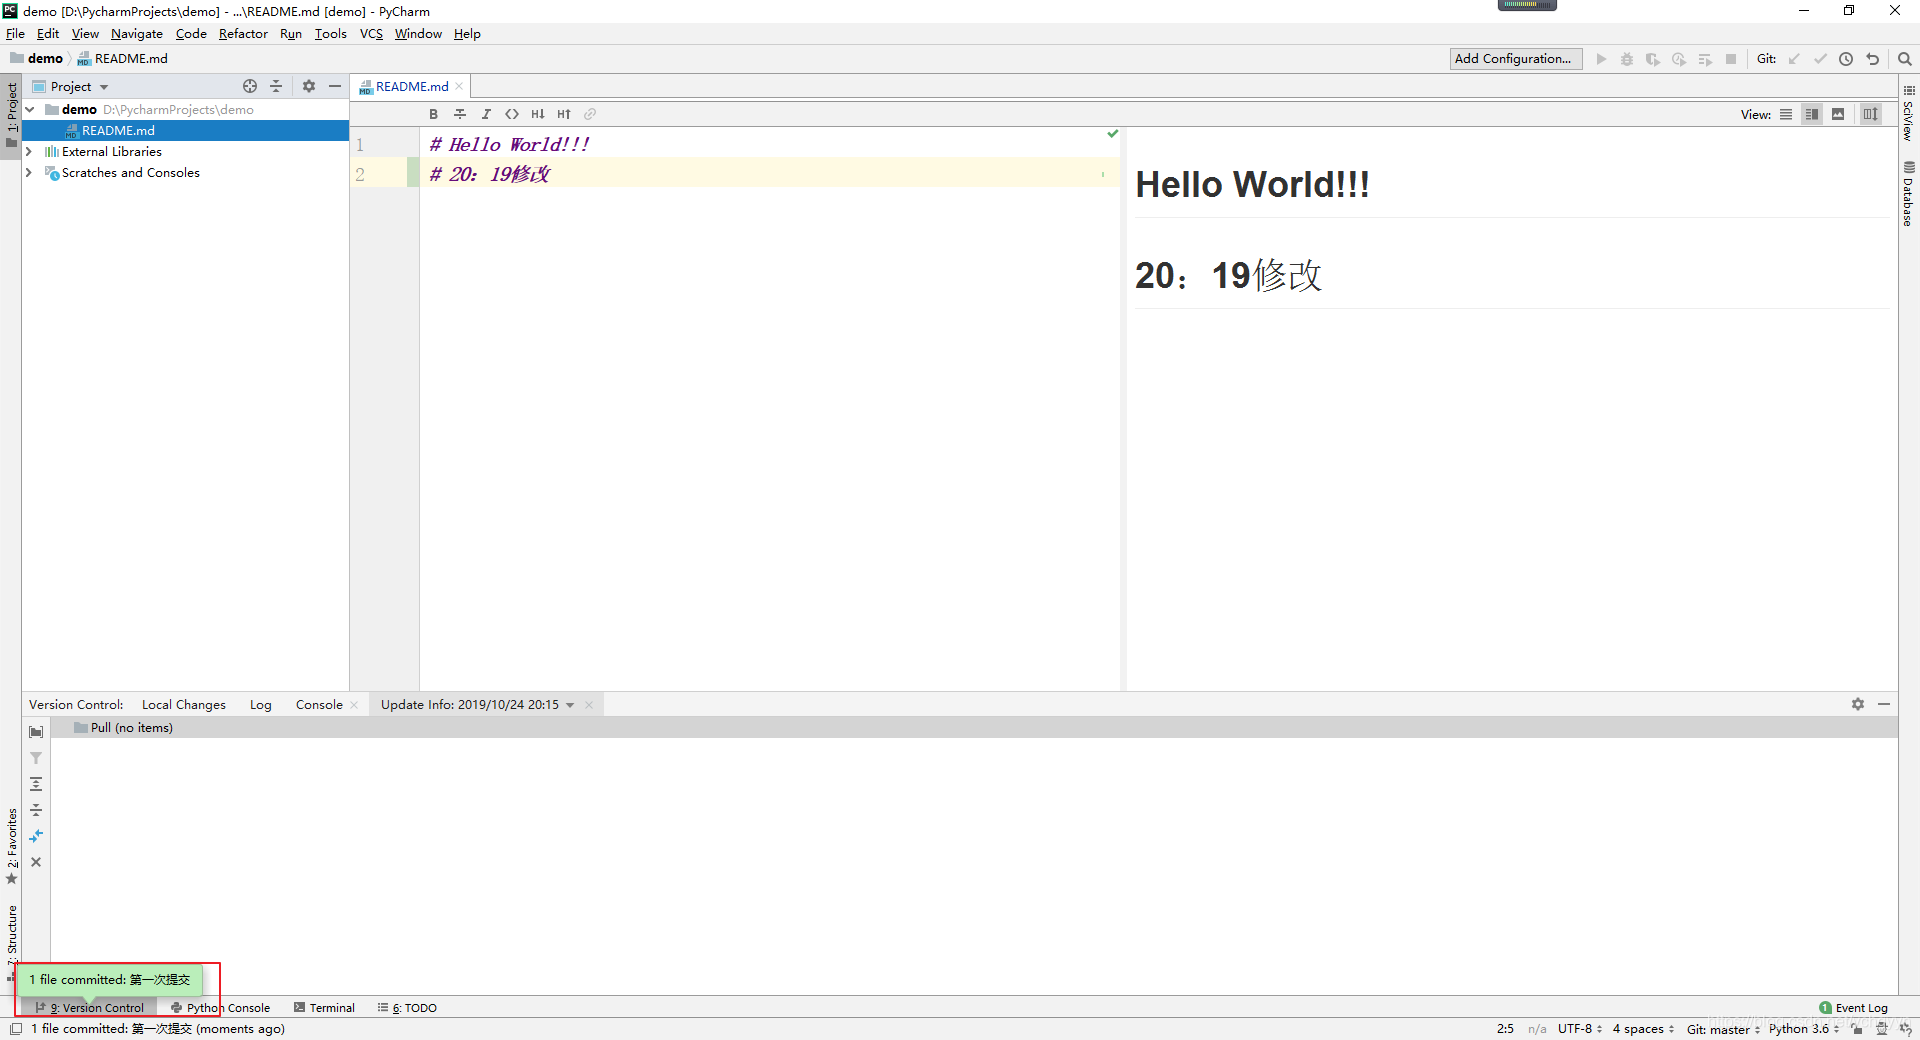
Task: Minimize version control panel with minus icon
Action: (1884, 704)
